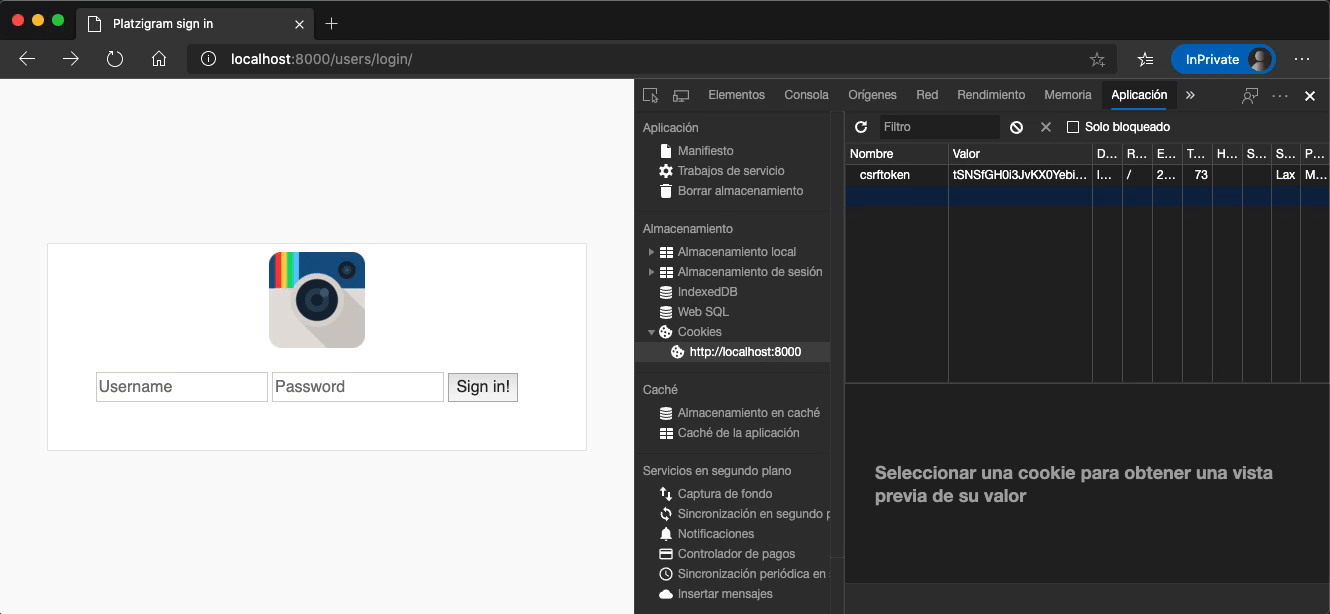Expand the Almacenamiento de sesión arrow

click(x=651, y=272)
